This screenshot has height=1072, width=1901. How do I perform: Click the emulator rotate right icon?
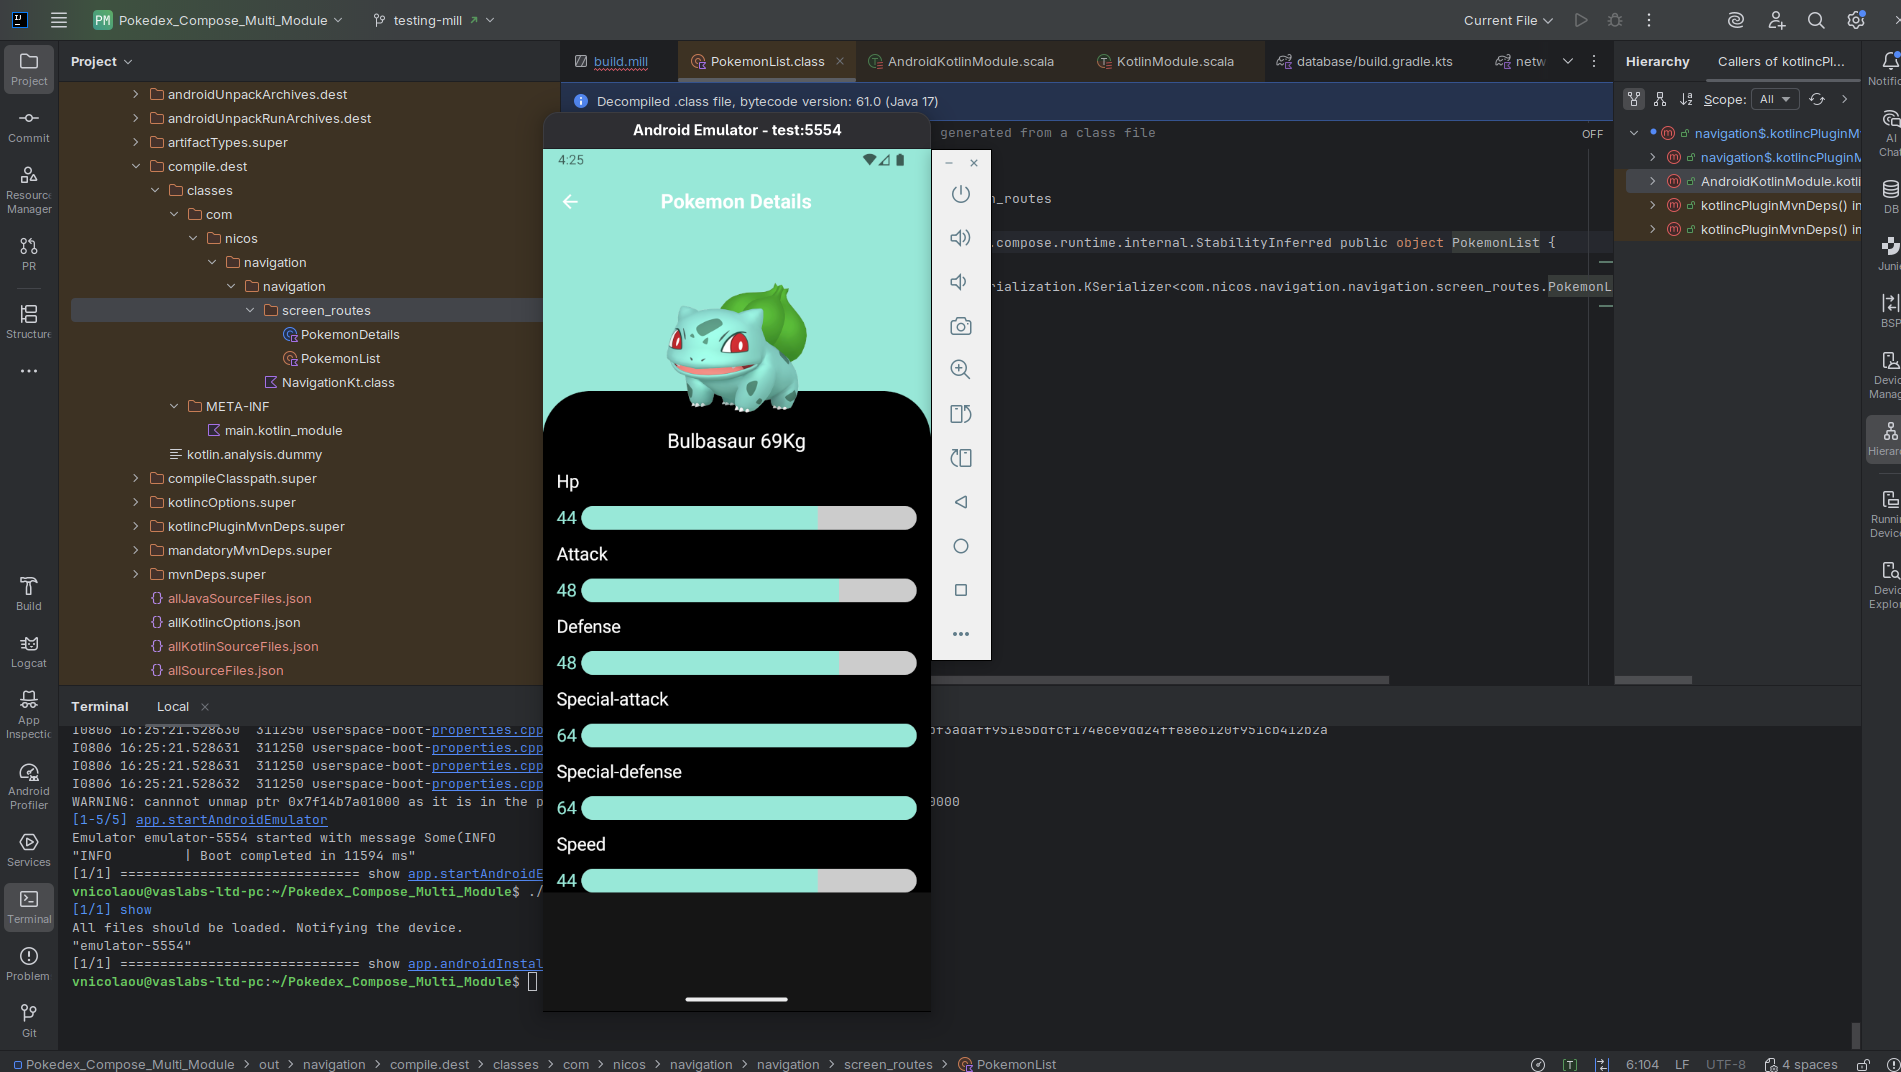pyautogui.click(x=961, y=458)
